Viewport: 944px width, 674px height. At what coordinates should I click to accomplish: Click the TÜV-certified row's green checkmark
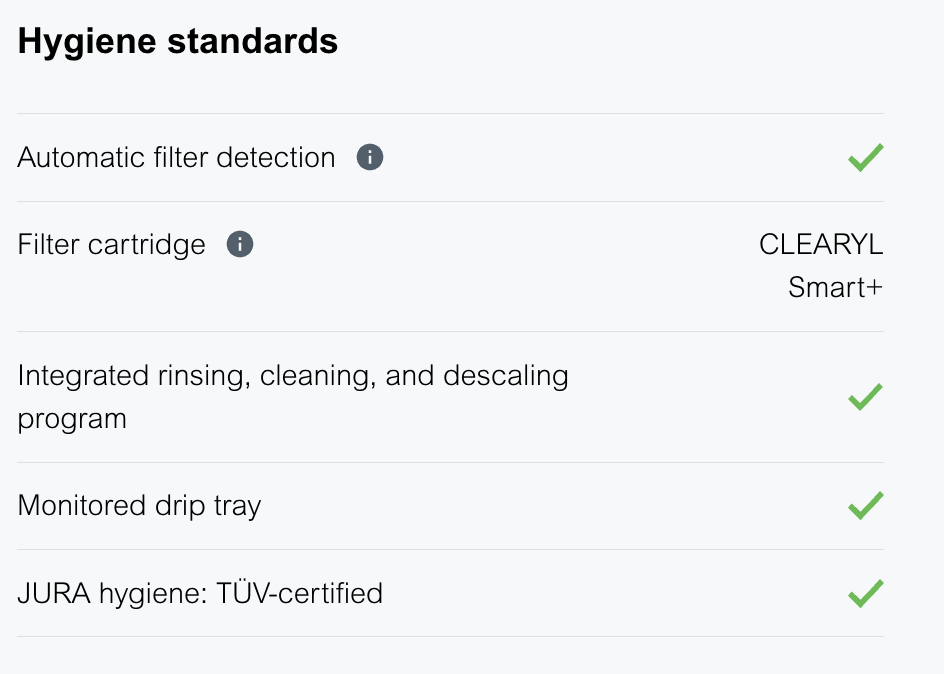tap(865, 594)
